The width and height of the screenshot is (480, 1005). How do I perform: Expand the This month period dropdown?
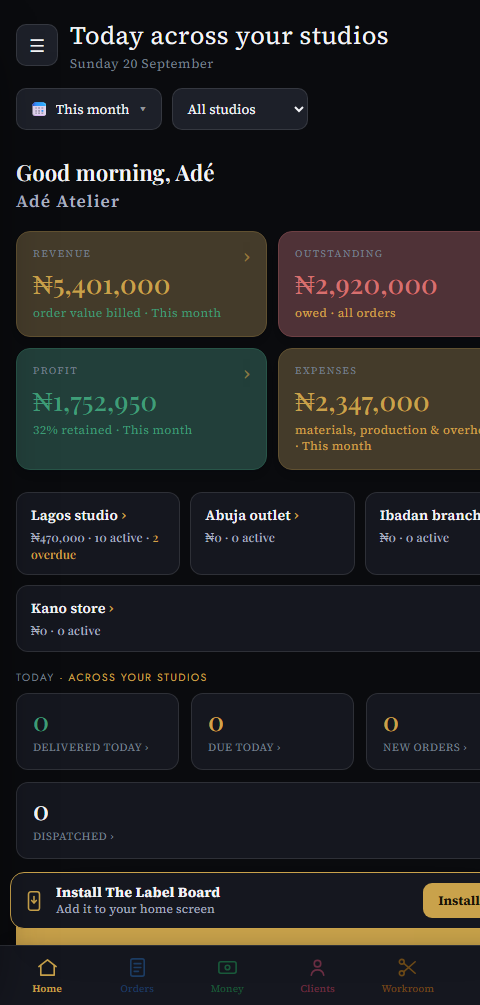pyautogui.click(x=89, y=109)
